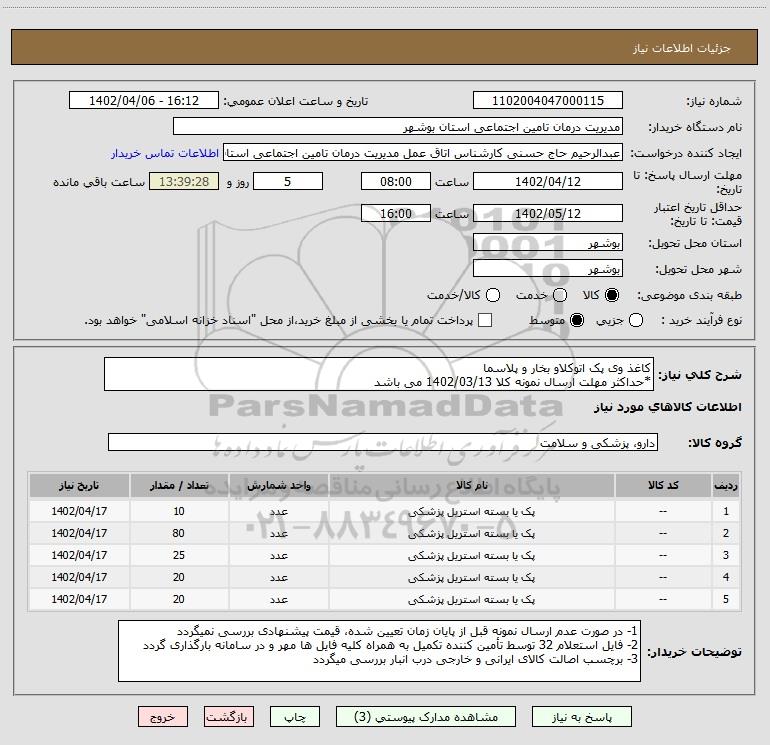
Task: Click the buyer organization name field
Action: [398, 127]
